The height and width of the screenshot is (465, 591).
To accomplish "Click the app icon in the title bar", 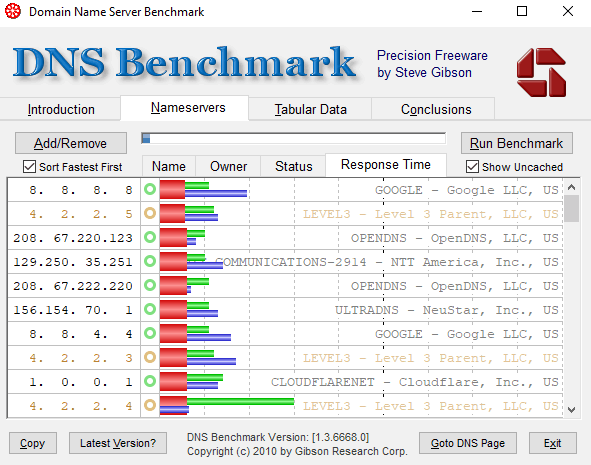I will [x=12, y=11].
